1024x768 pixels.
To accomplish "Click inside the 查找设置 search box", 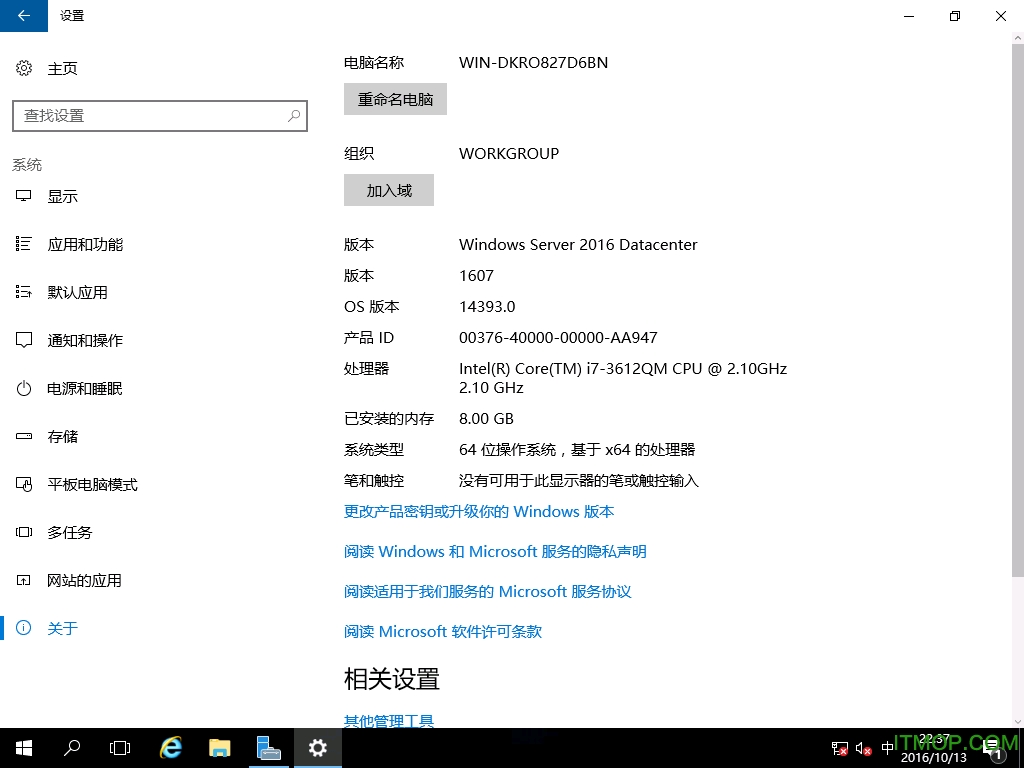I will pos(160,116).
